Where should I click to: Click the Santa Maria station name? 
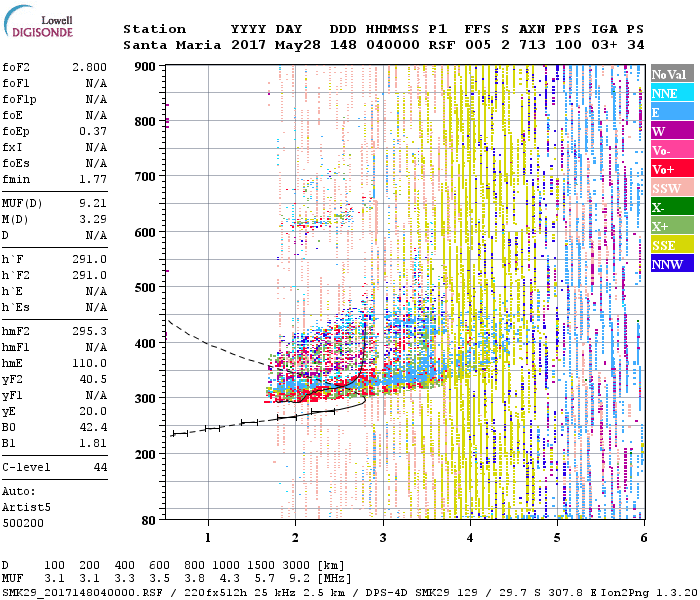click(x=172, y=45)
